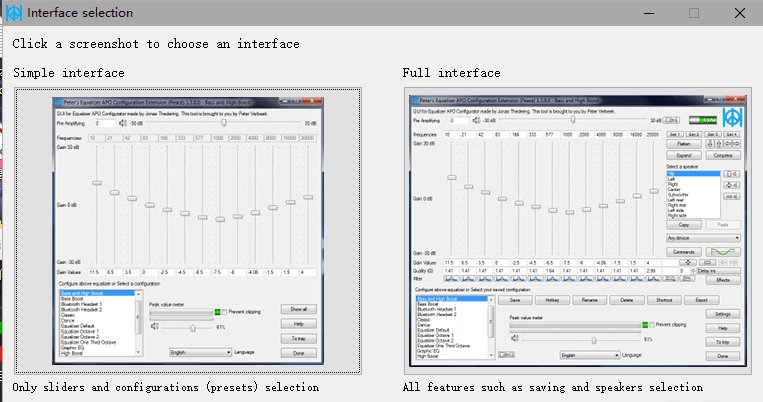Select Subwoofer in the Full preview speaker list
This screenshot has height=402, width=763.
(679, 194)
